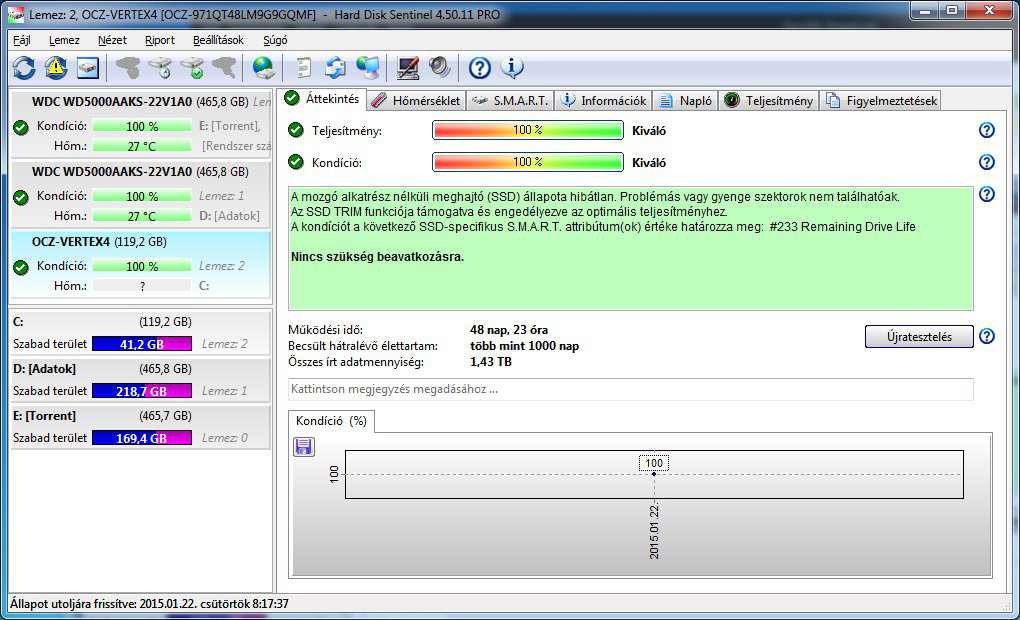Switch to the Hőmérséklet tab

[416, 101]
